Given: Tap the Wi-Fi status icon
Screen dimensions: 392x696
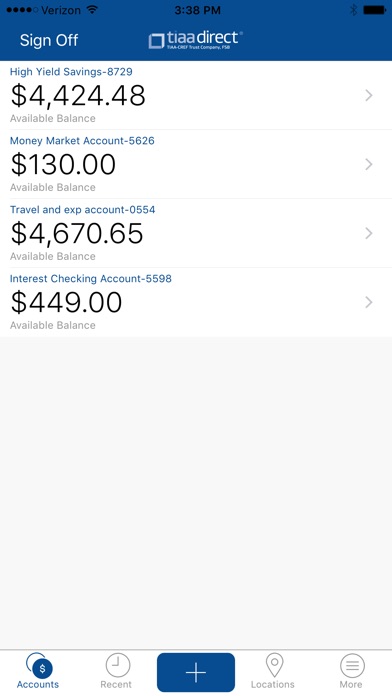Looking at the screenshot, I should (x=92, y=10).
